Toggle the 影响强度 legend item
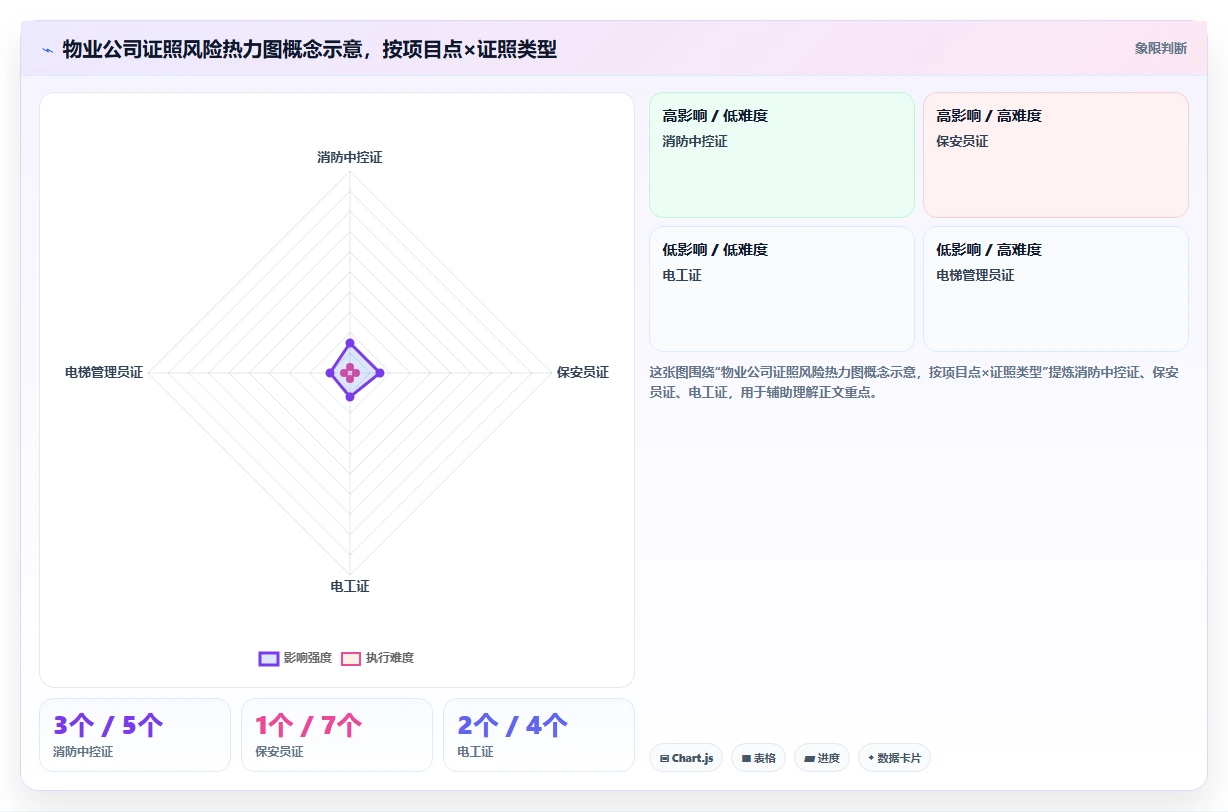 [295, 658]
